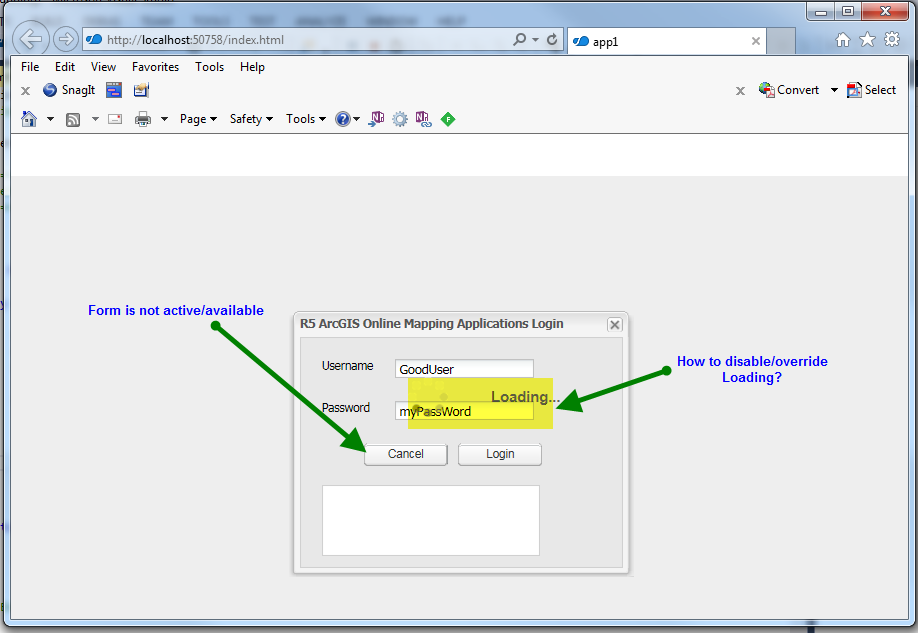This screenshot has width=918, height=633.
Task: Open Home from top-right house icon
Action: point(842,40)
